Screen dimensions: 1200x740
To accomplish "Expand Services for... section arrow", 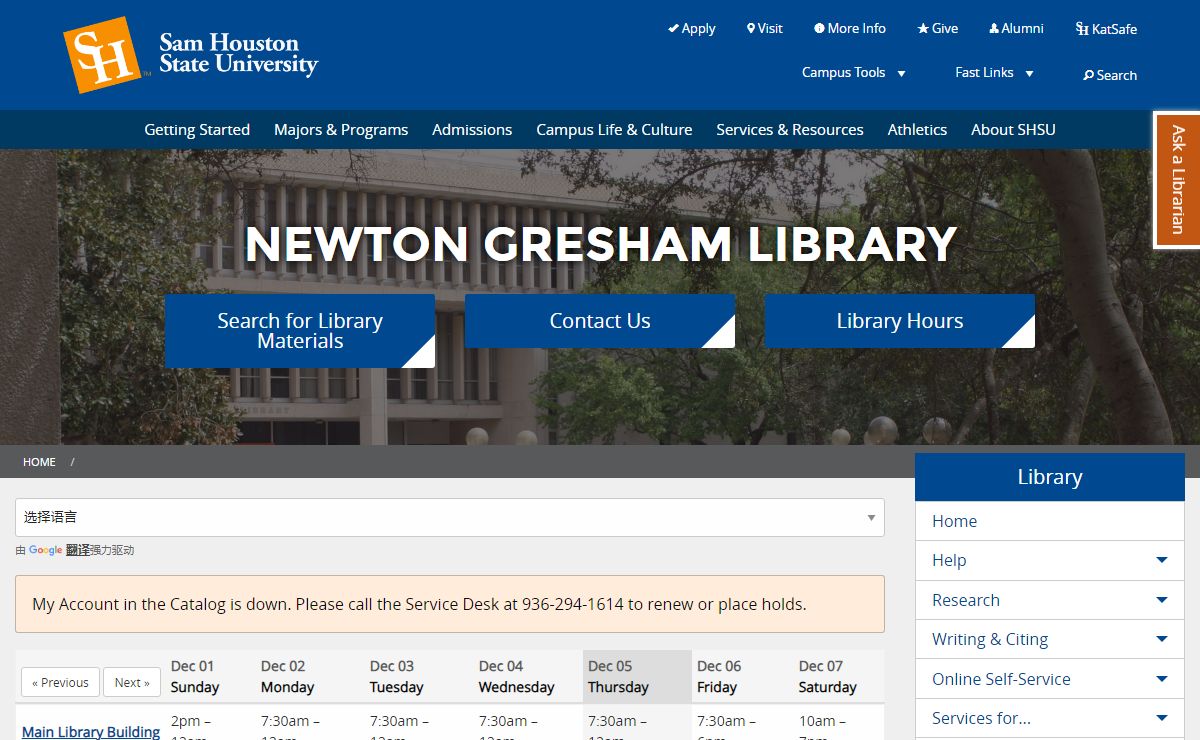I will pyautogui.click(x=1162, y=718).
